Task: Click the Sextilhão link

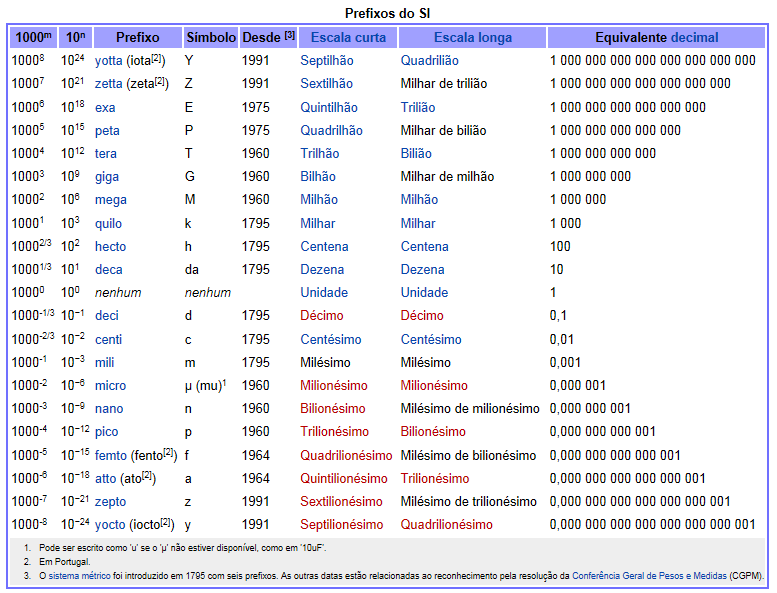Action: click(326, 84)
